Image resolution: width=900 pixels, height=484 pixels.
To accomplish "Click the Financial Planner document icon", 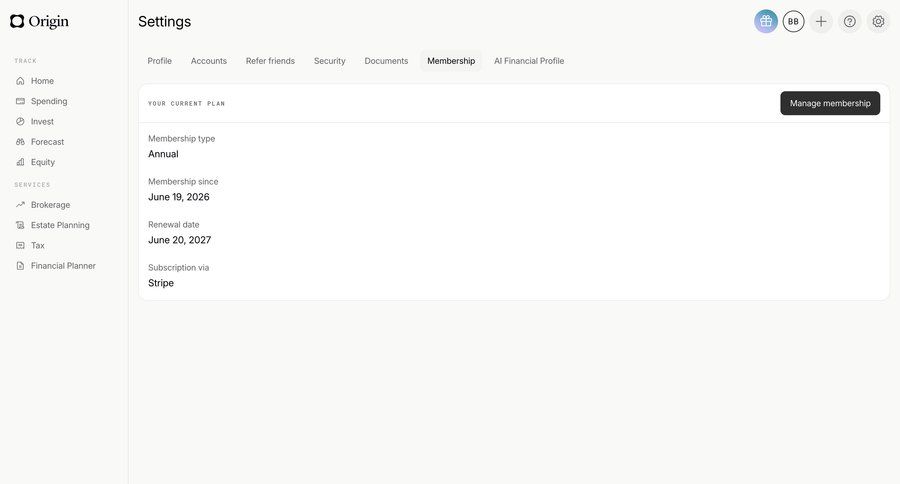I will [20, 266].
